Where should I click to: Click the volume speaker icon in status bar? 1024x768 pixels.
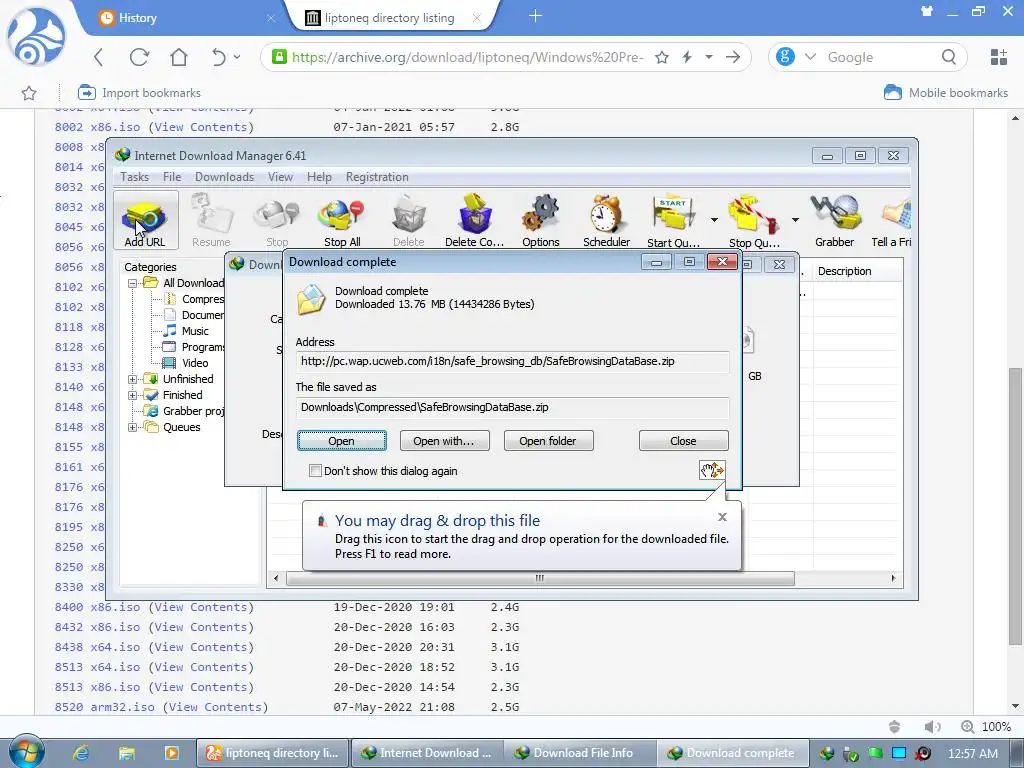pyautogui.click(x=933, y=726)
